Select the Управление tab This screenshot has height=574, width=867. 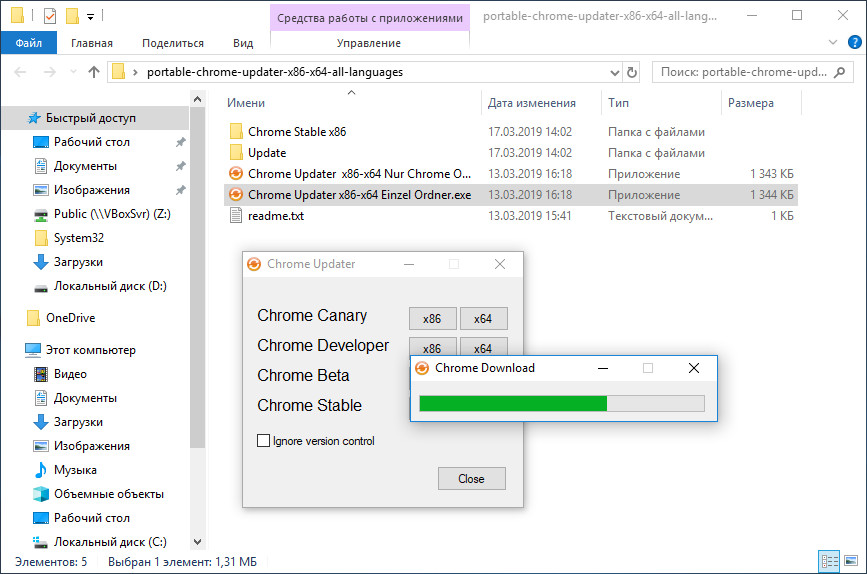point(369,43)
